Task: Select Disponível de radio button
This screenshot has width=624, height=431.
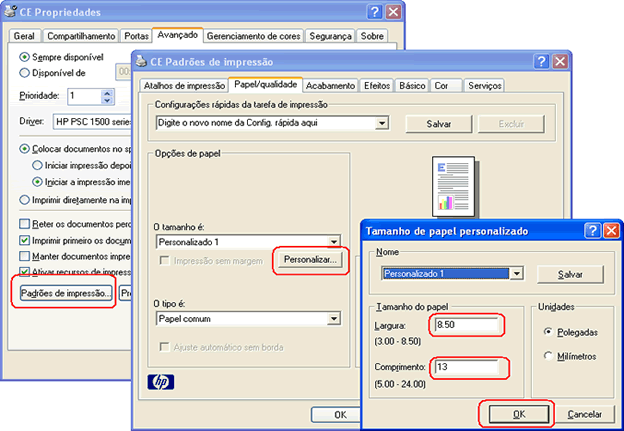Action: pyautogui.click(x=25, y=73)
